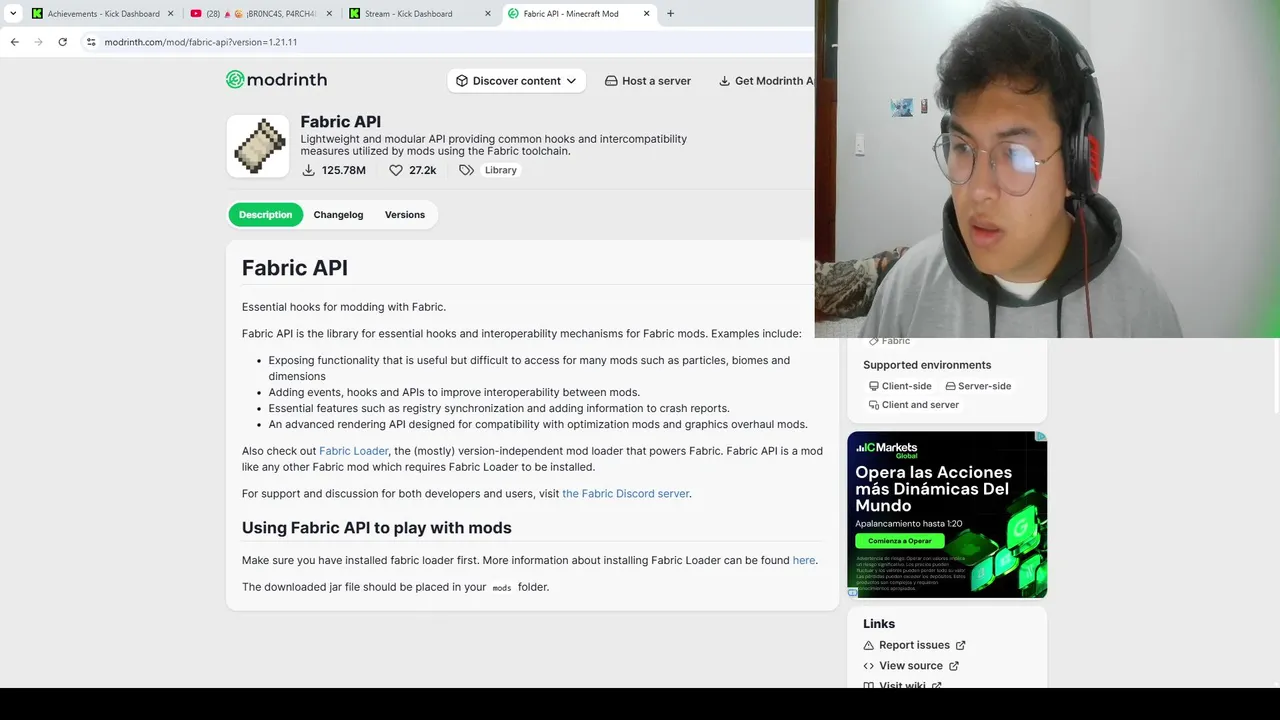Close the YouTube tab

point(329,14)
